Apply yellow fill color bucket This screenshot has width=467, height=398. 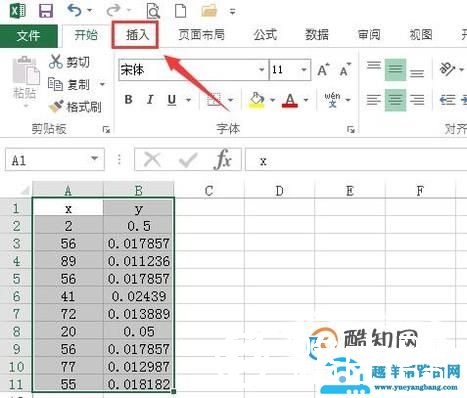pyautogui.click(x=257, y=100)
